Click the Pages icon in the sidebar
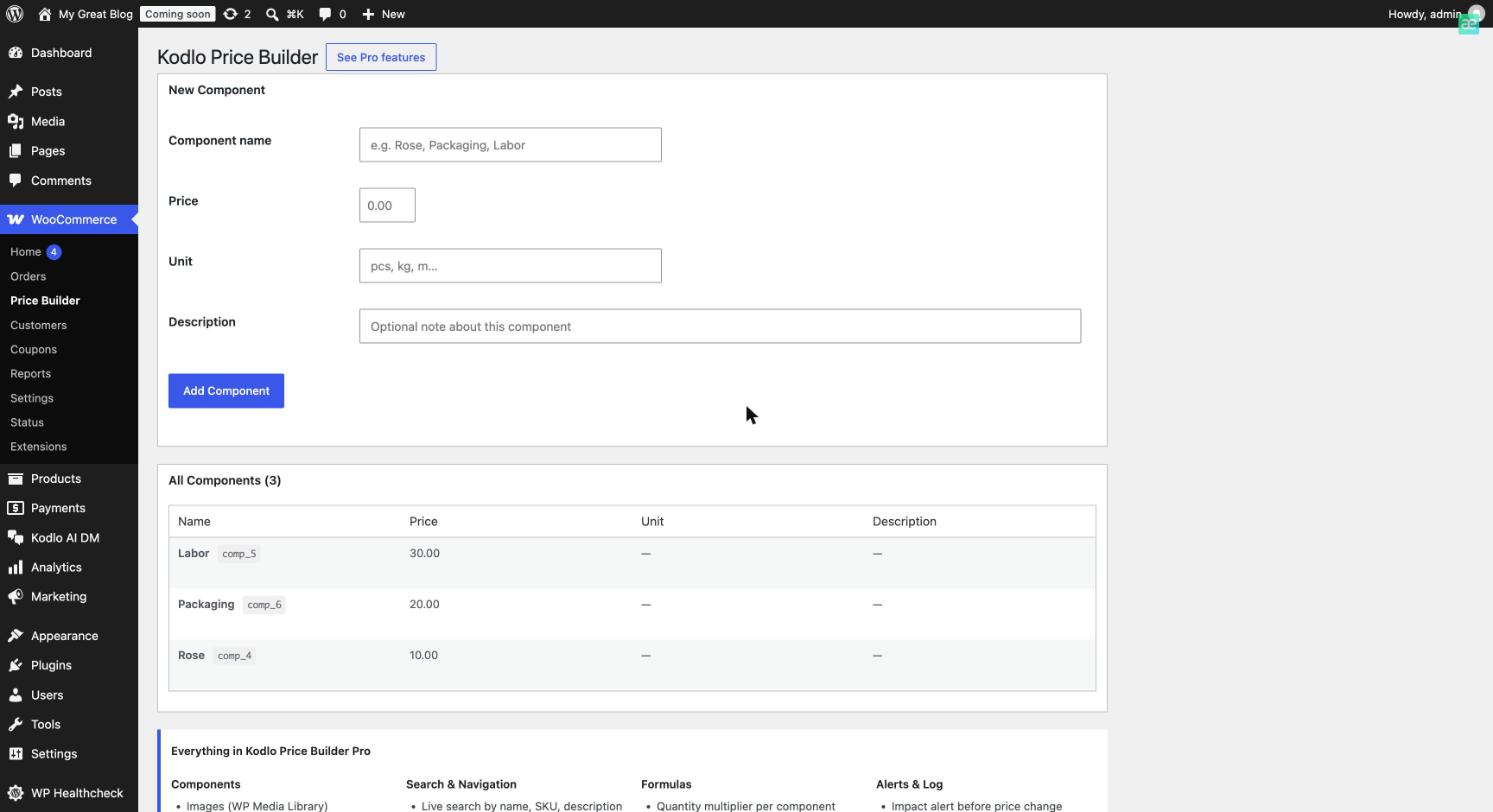This screenshot has height=812, width=1493. 16,151
